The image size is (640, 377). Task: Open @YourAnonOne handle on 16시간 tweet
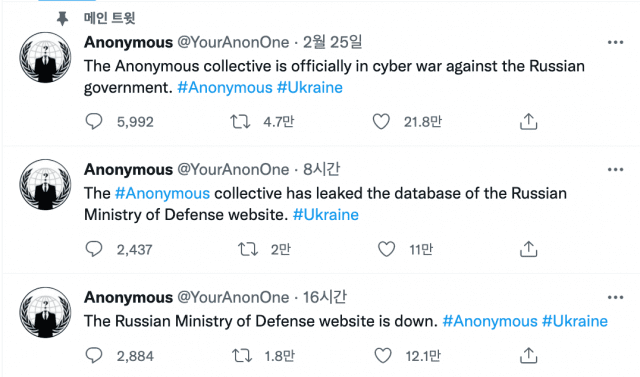233,297
